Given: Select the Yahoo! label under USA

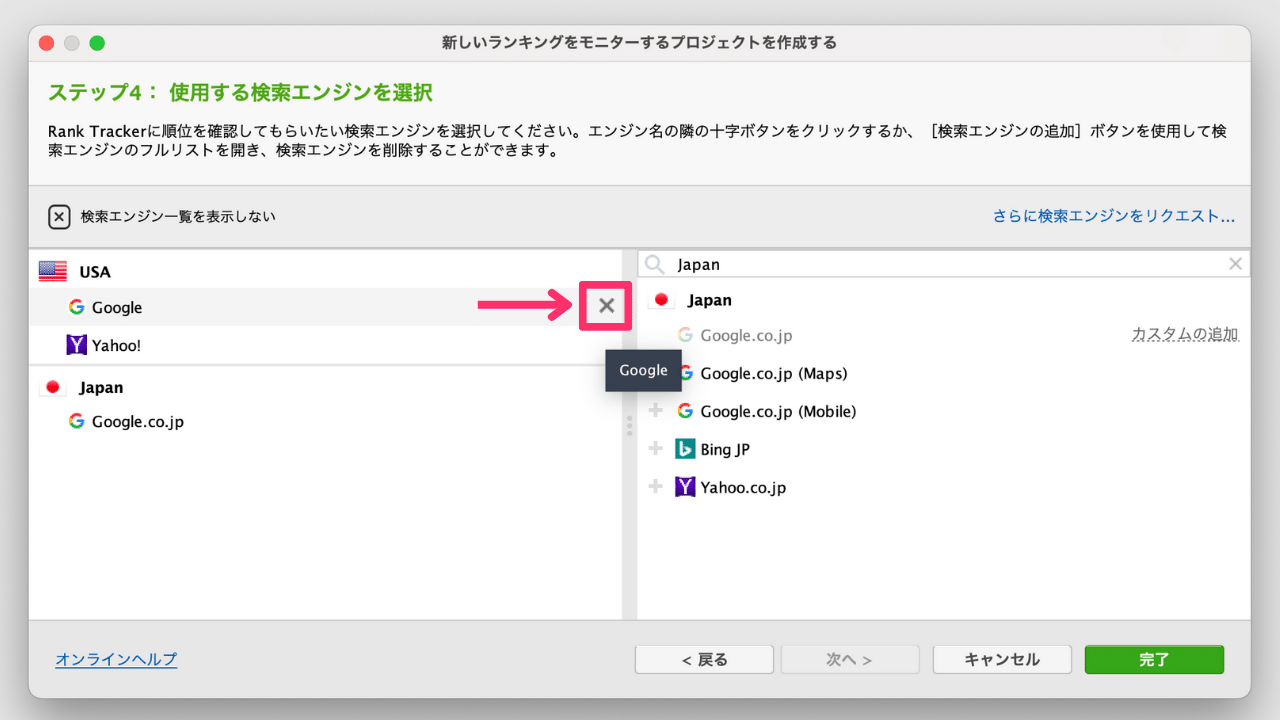Looking at the screenshot, I should point(117,345).
